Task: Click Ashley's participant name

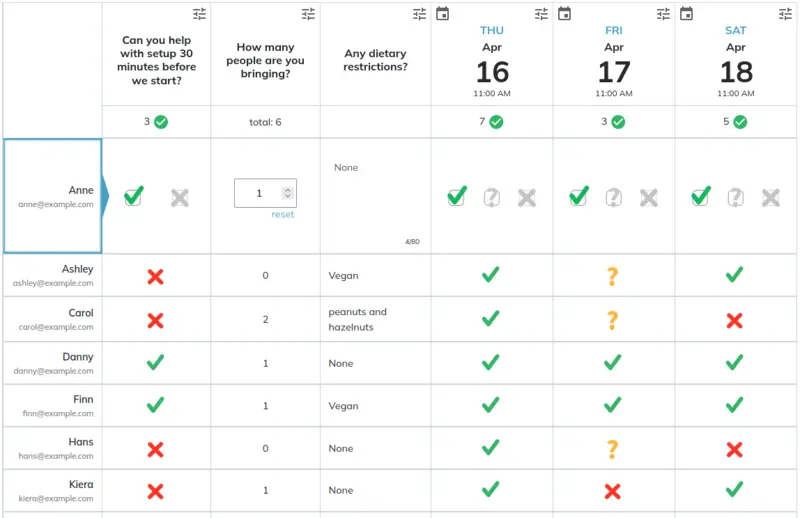Action: pos(78,269)
